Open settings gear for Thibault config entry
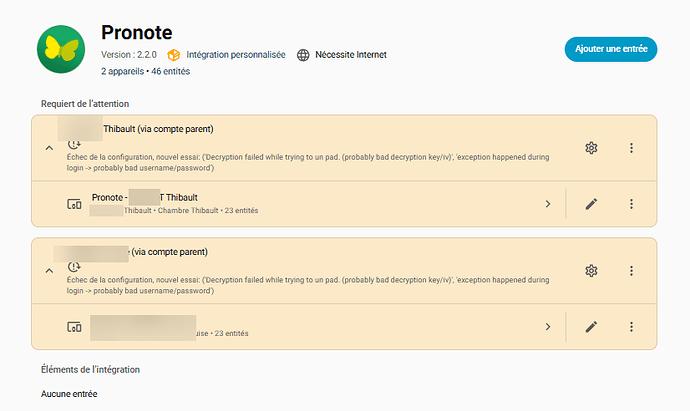This screenshot has height=411, width=690. coord(591,148)
